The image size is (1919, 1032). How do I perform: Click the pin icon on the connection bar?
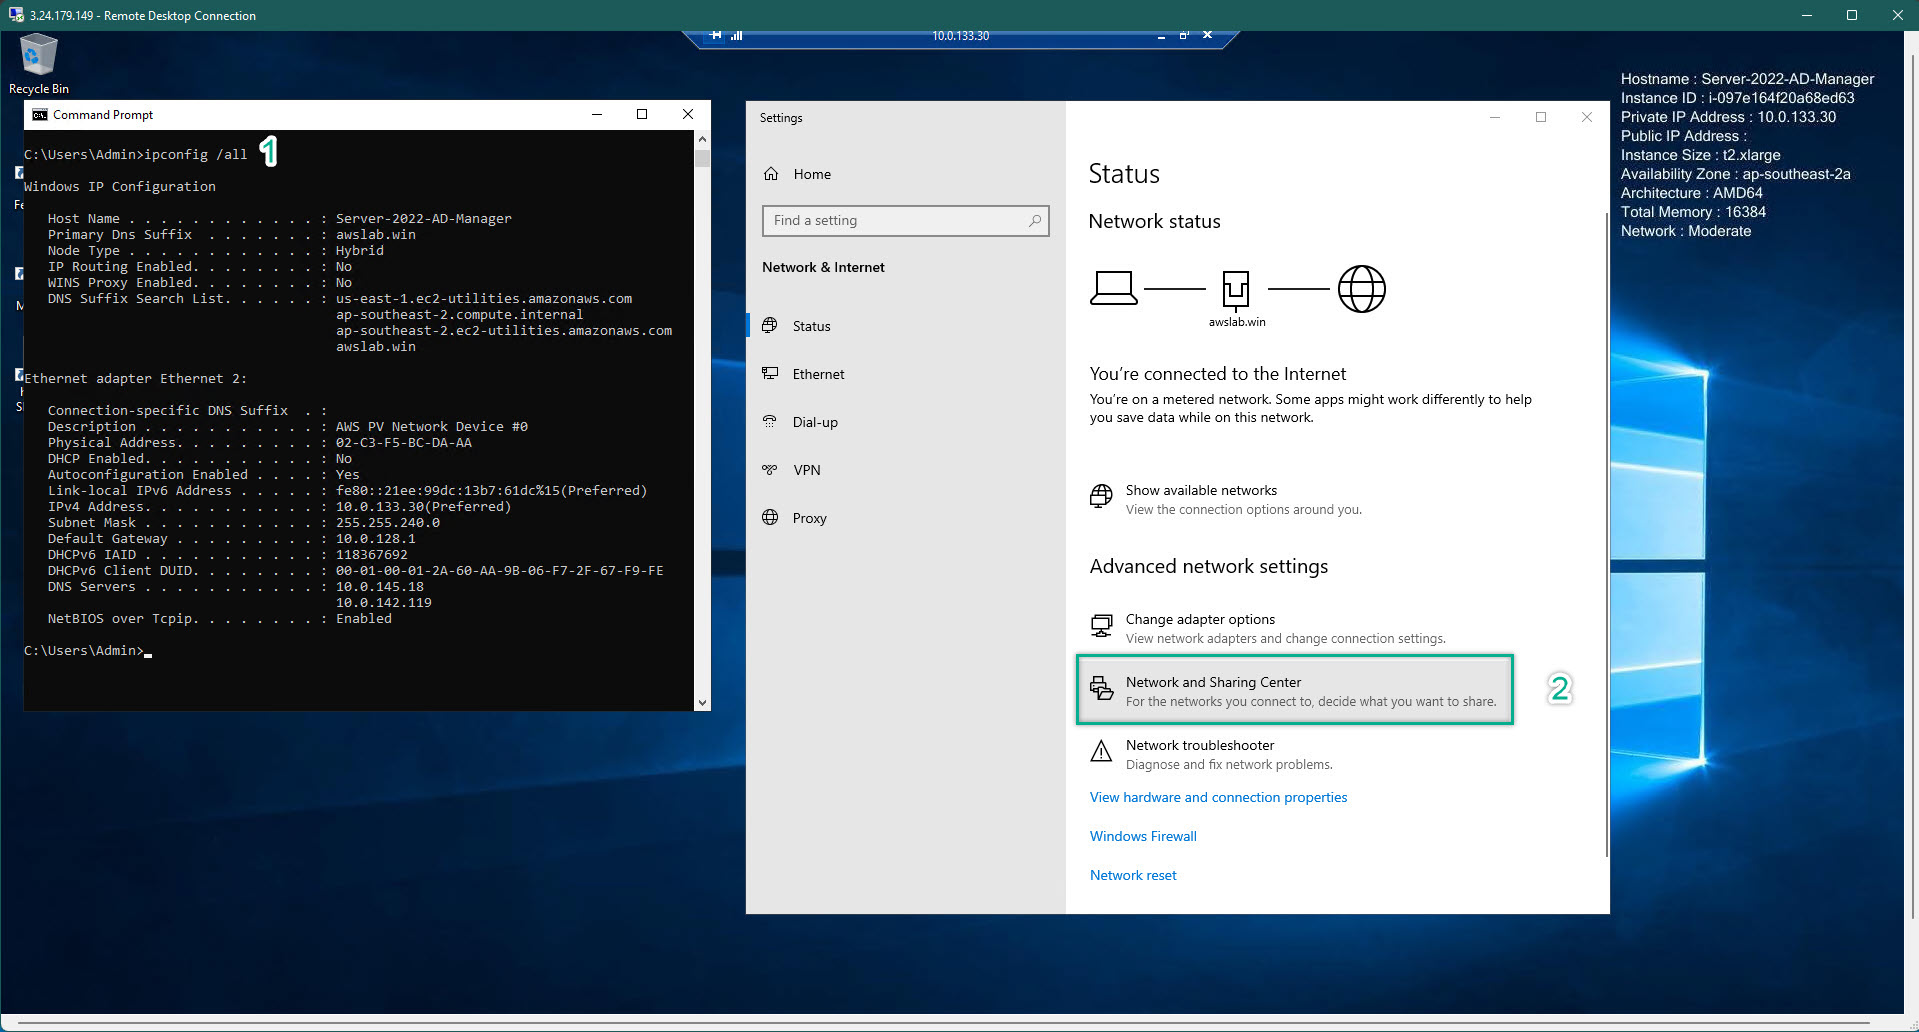pos(716,35)
